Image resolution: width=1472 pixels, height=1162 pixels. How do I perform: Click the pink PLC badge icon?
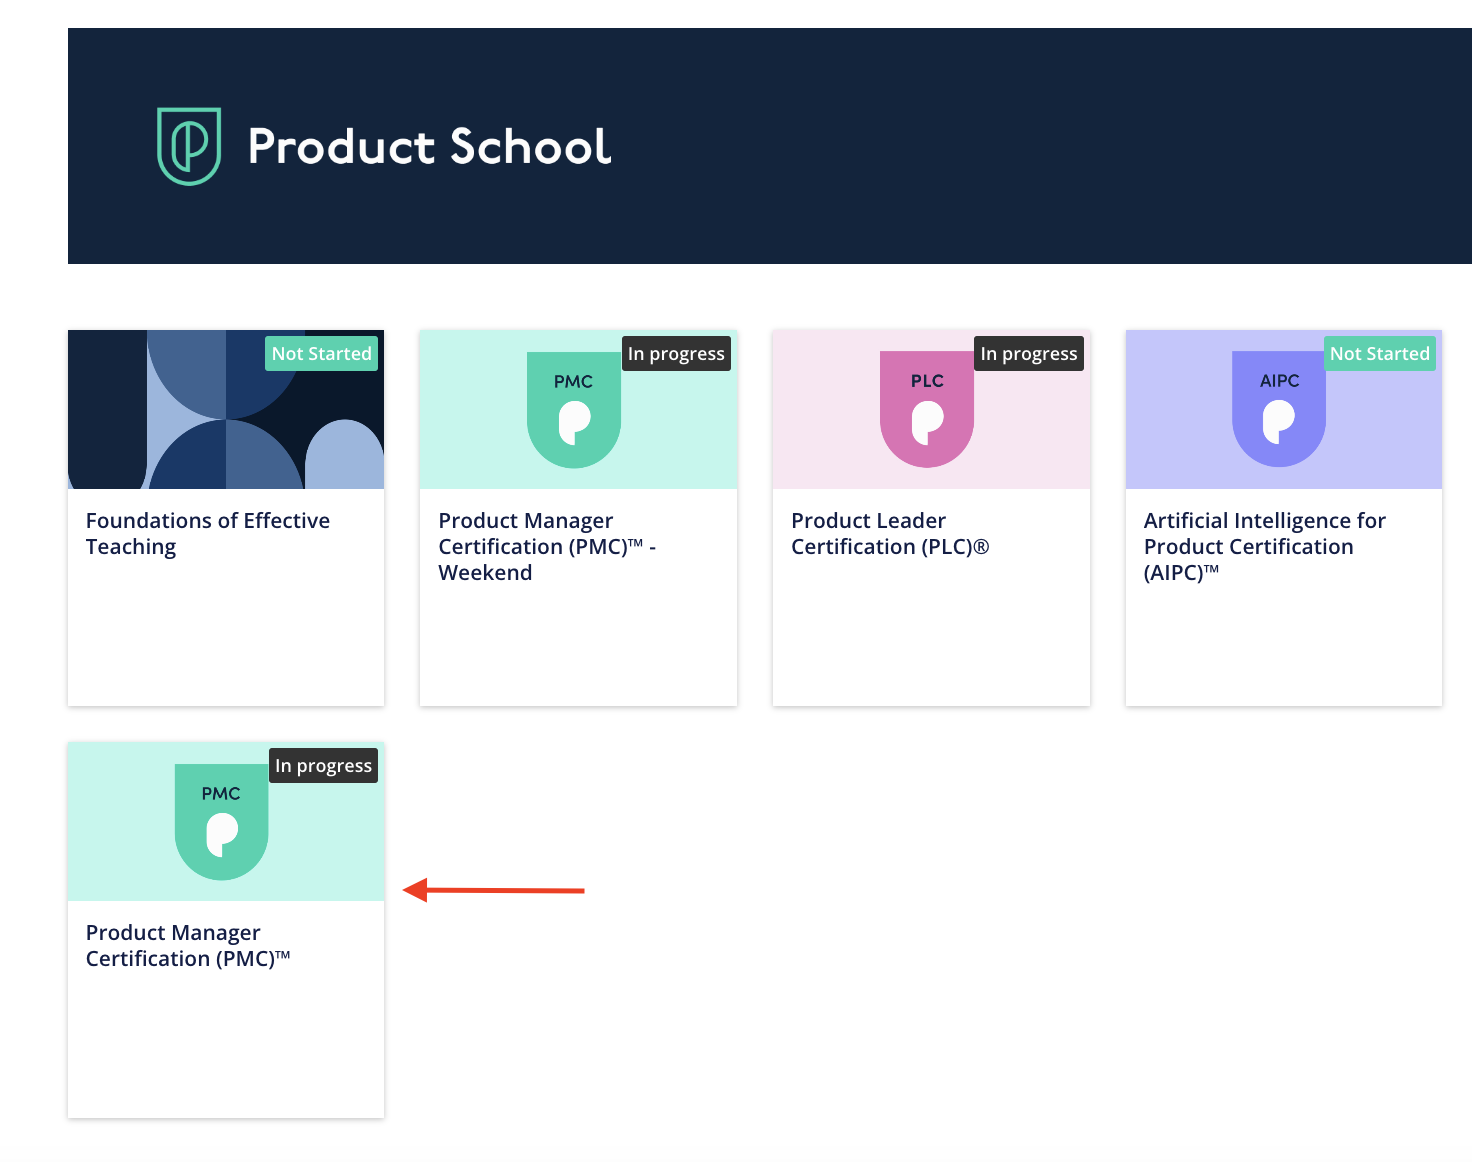tap(927, 409)
